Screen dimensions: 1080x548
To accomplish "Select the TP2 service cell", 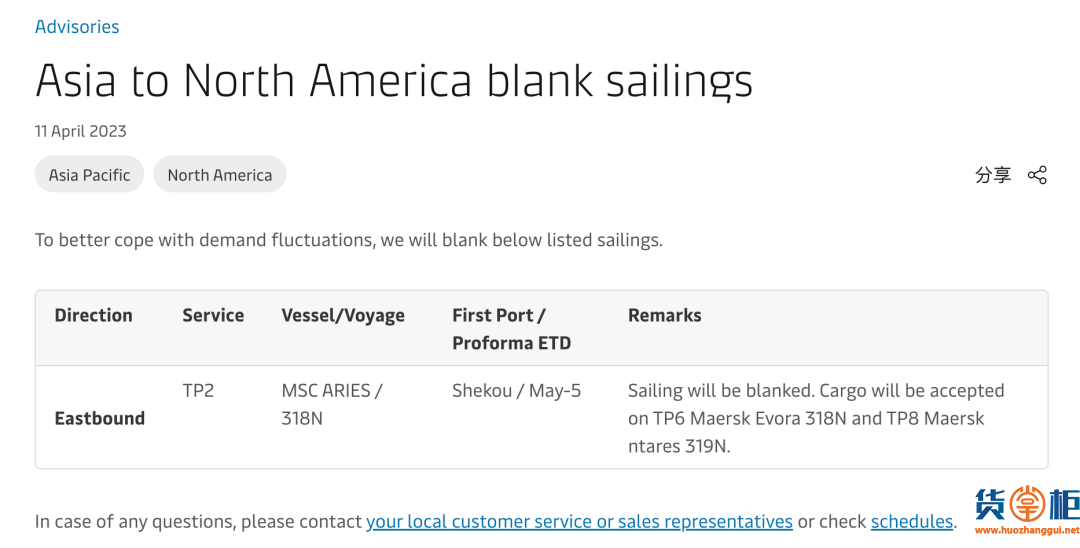I will coord(198,390).
